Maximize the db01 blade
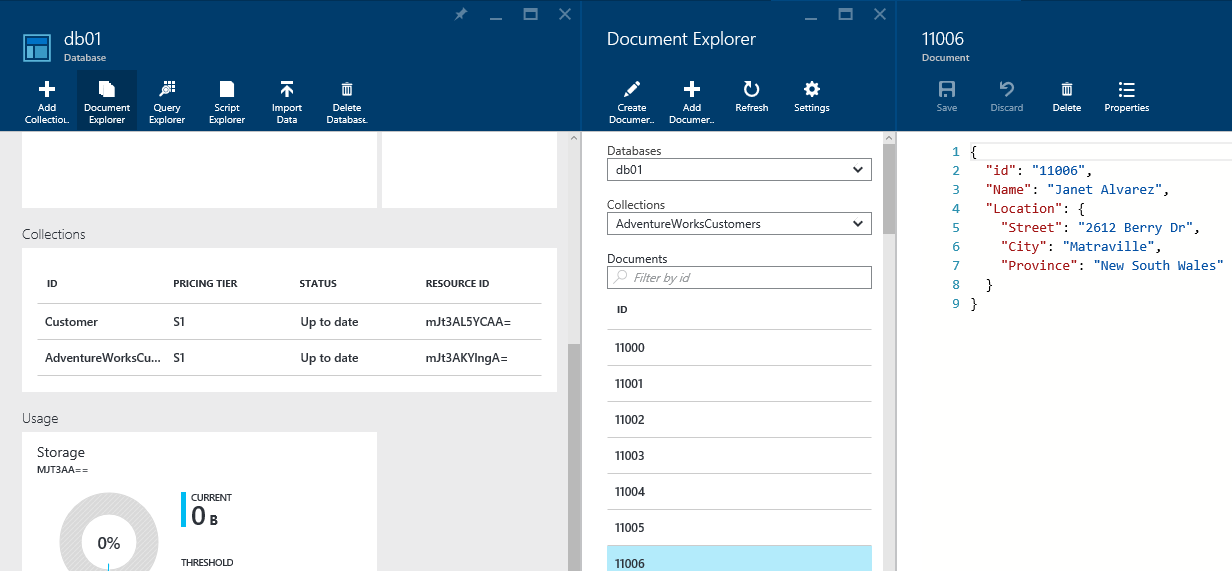 tap(531, 14)
